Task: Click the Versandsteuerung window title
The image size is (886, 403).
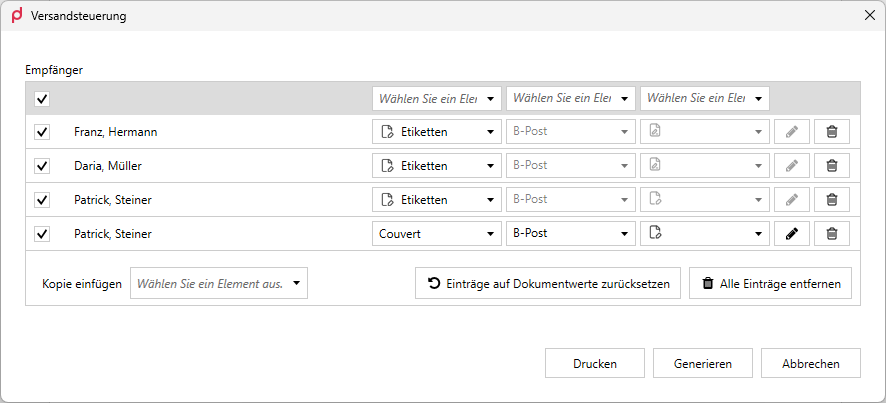Action: click(79, 16)
